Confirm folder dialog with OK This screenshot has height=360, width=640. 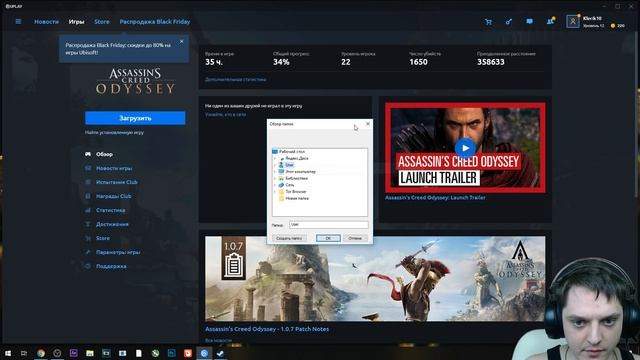point(328,238)
